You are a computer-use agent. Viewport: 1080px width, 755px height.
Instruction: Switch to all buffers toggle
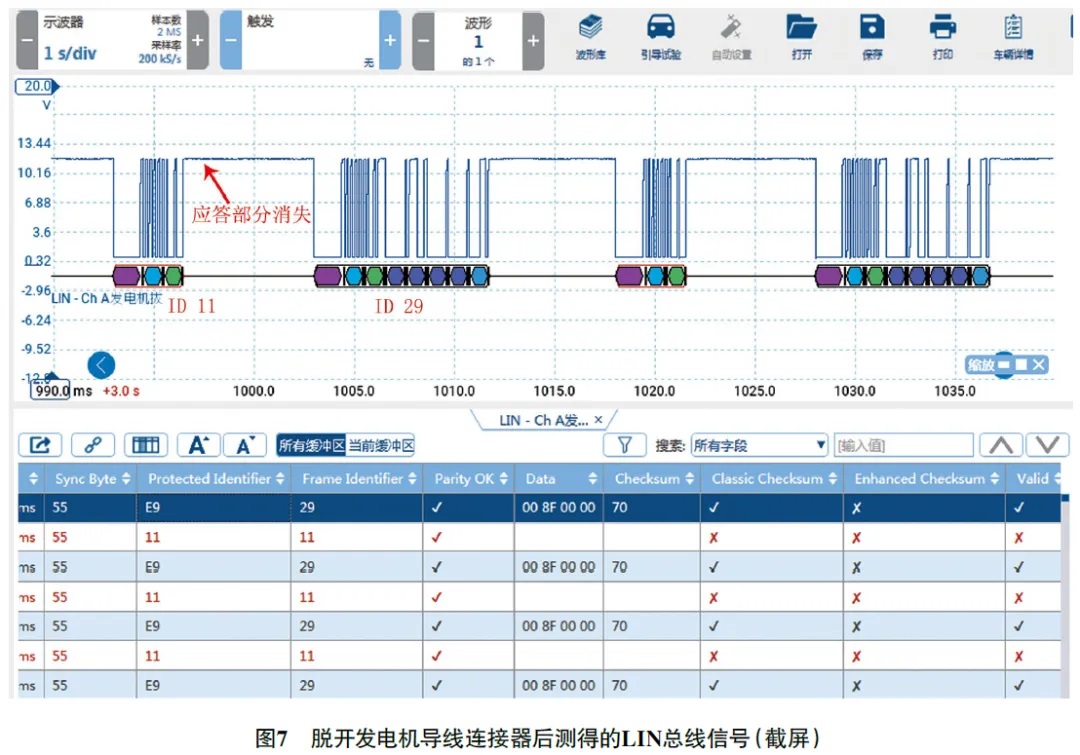(x=311, y=445)
